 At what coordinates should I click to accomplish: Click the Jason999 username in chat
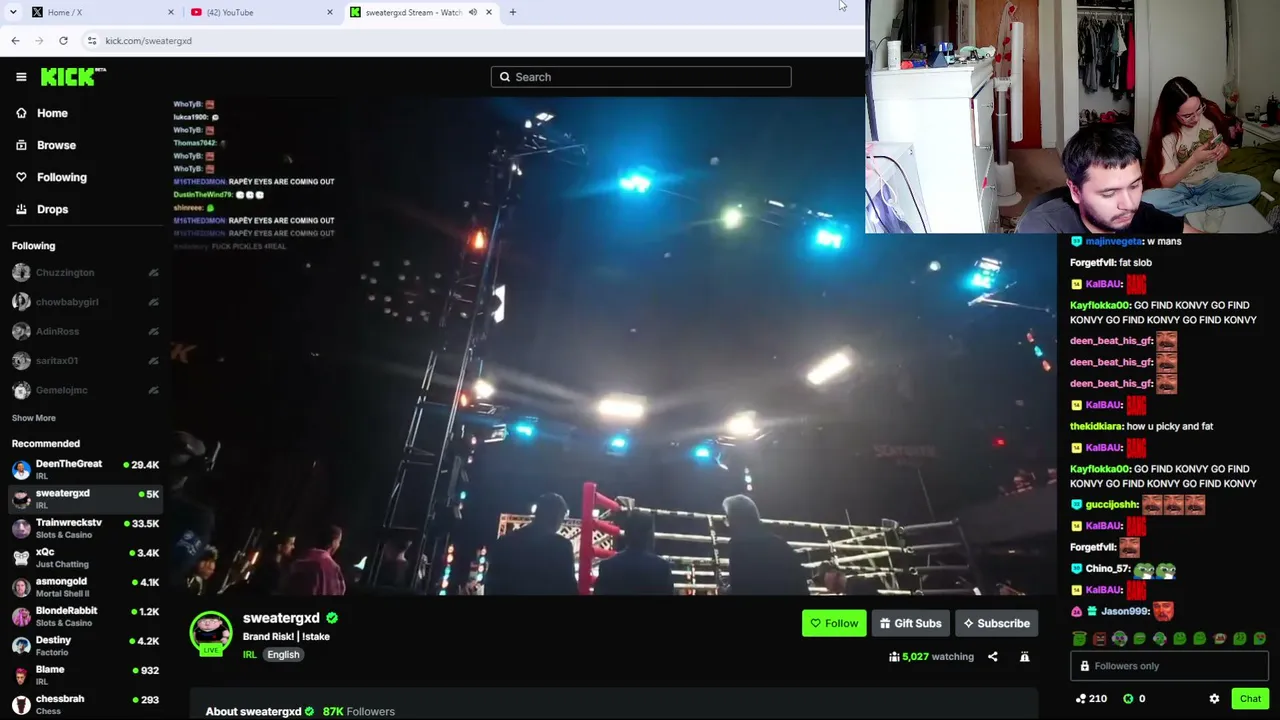click(1124, 611)
